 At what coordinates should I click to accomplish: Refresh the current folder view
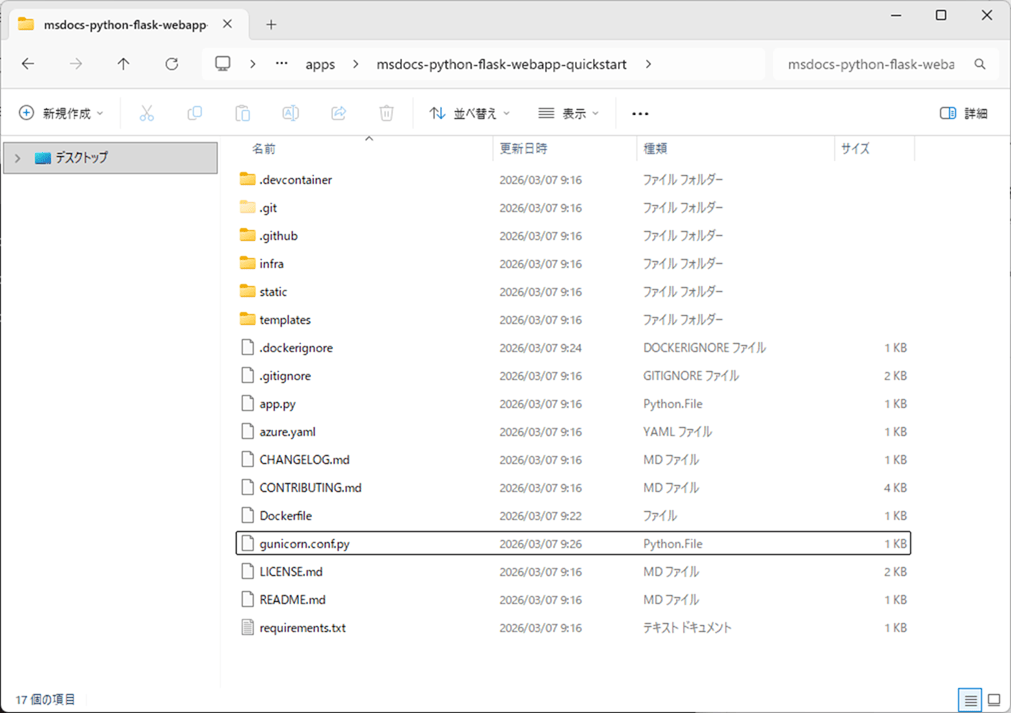click(171, 64)
